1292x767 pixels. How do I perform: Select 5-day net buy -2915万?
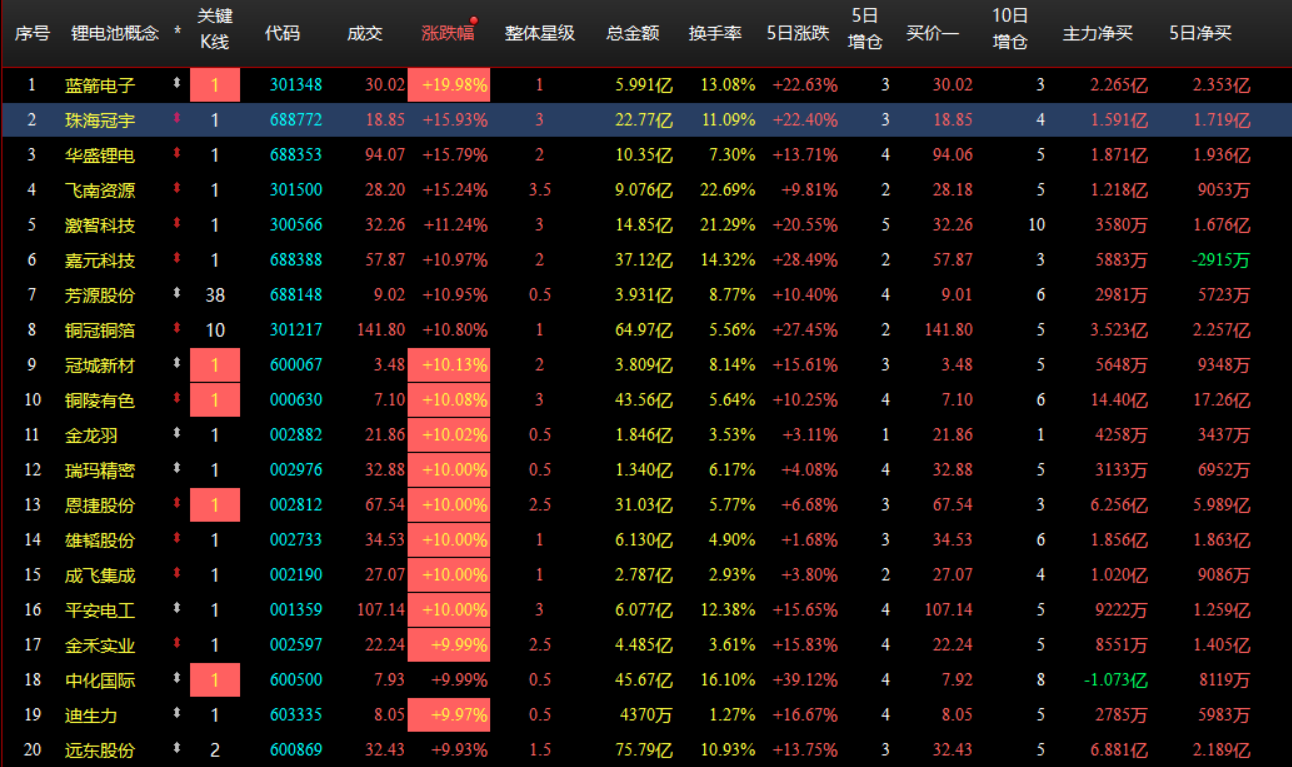click(x=1221, y=260)
